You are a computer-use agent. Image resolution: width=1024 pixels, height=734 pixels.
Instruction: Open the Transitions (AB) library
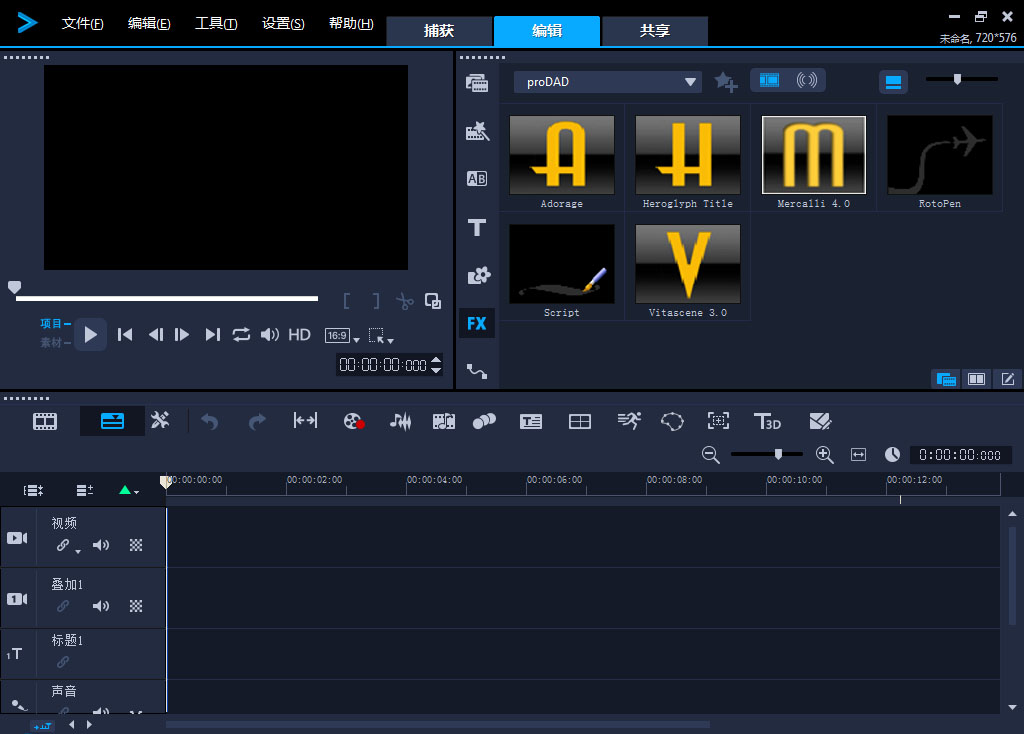[x=477, y=178]
